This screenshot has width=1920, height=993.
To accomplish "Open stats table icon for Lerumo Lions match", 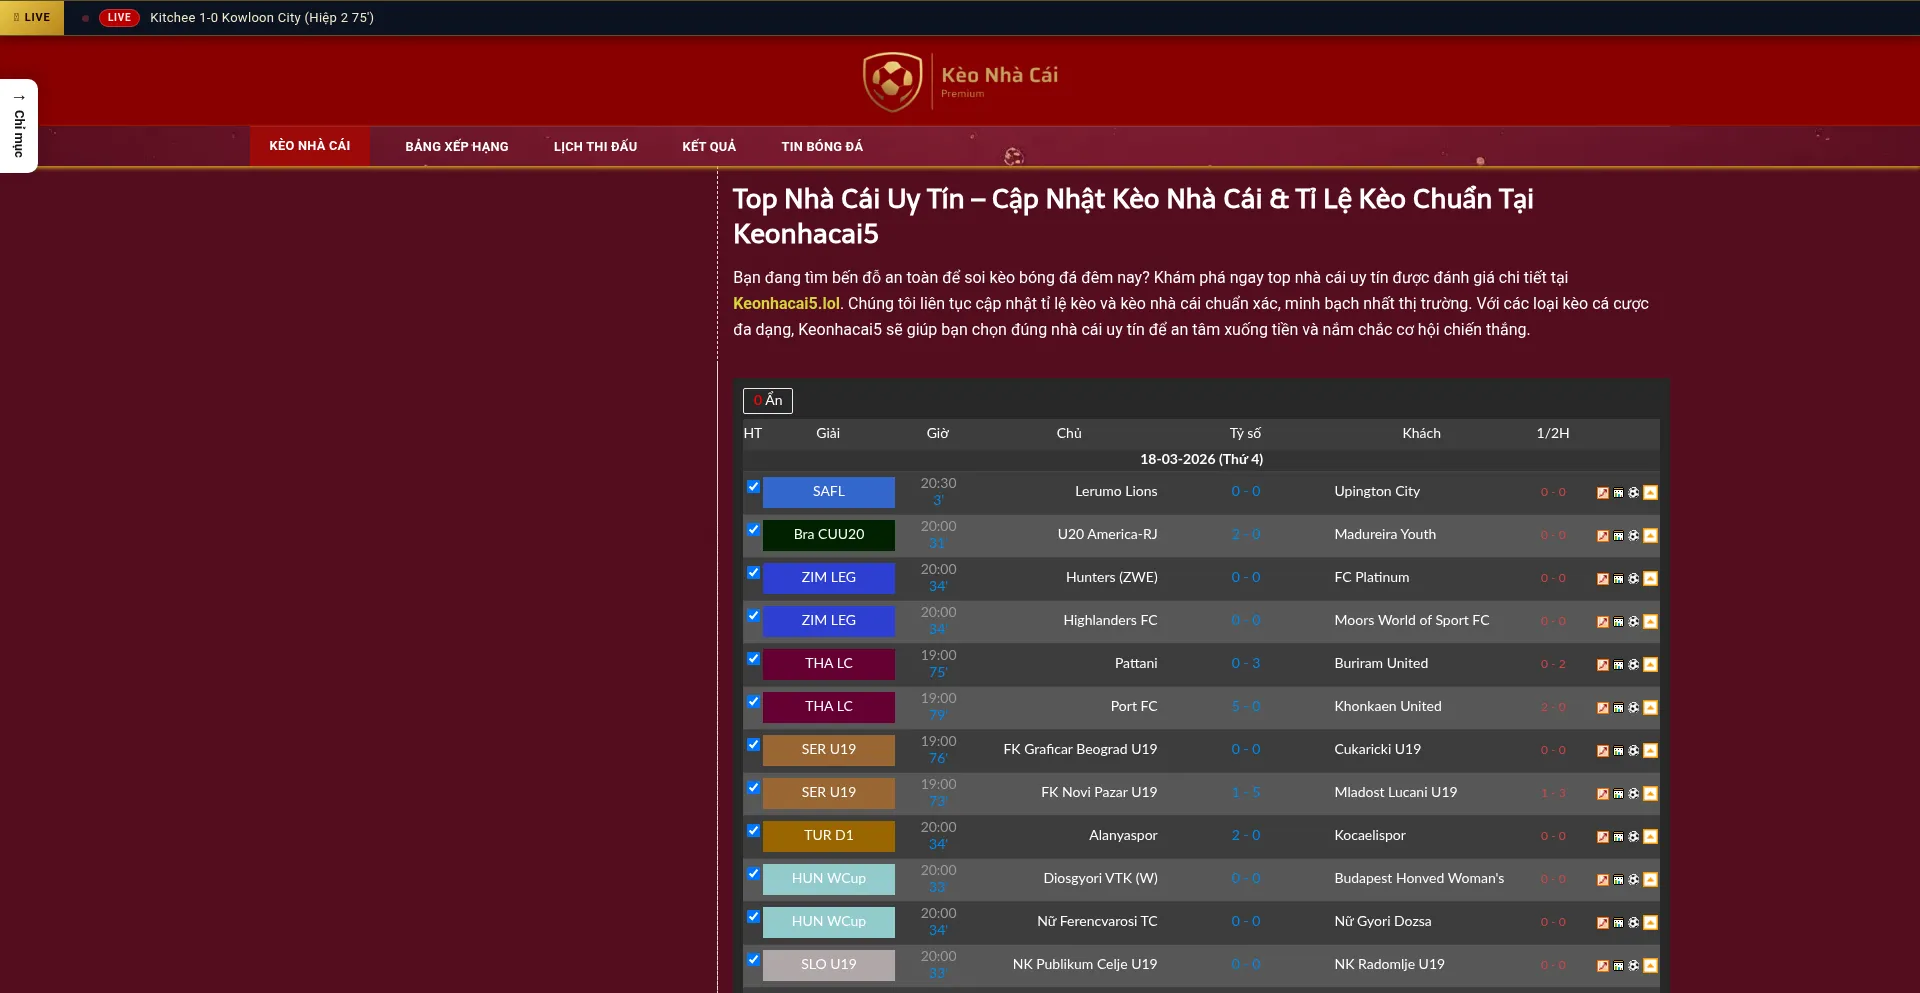I will (1618, 492).
